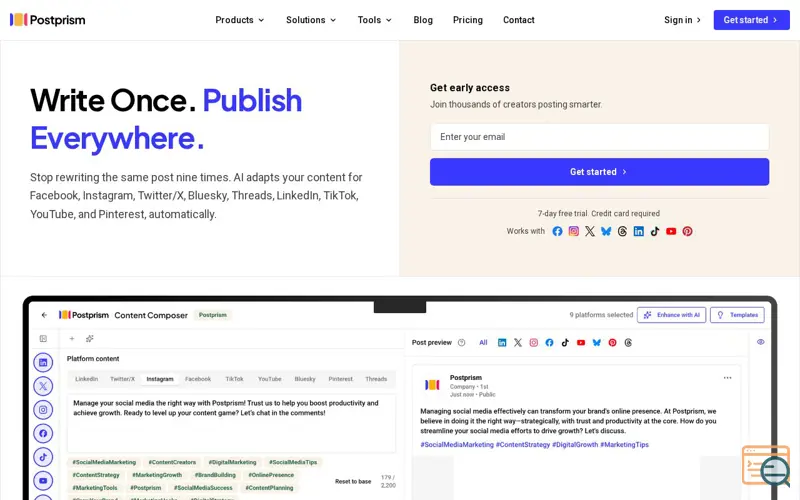This screenshot has height=500, width=800.
Task: Click Get started button in top navigation
Action: pyautogui.click(x=752, y=20)
